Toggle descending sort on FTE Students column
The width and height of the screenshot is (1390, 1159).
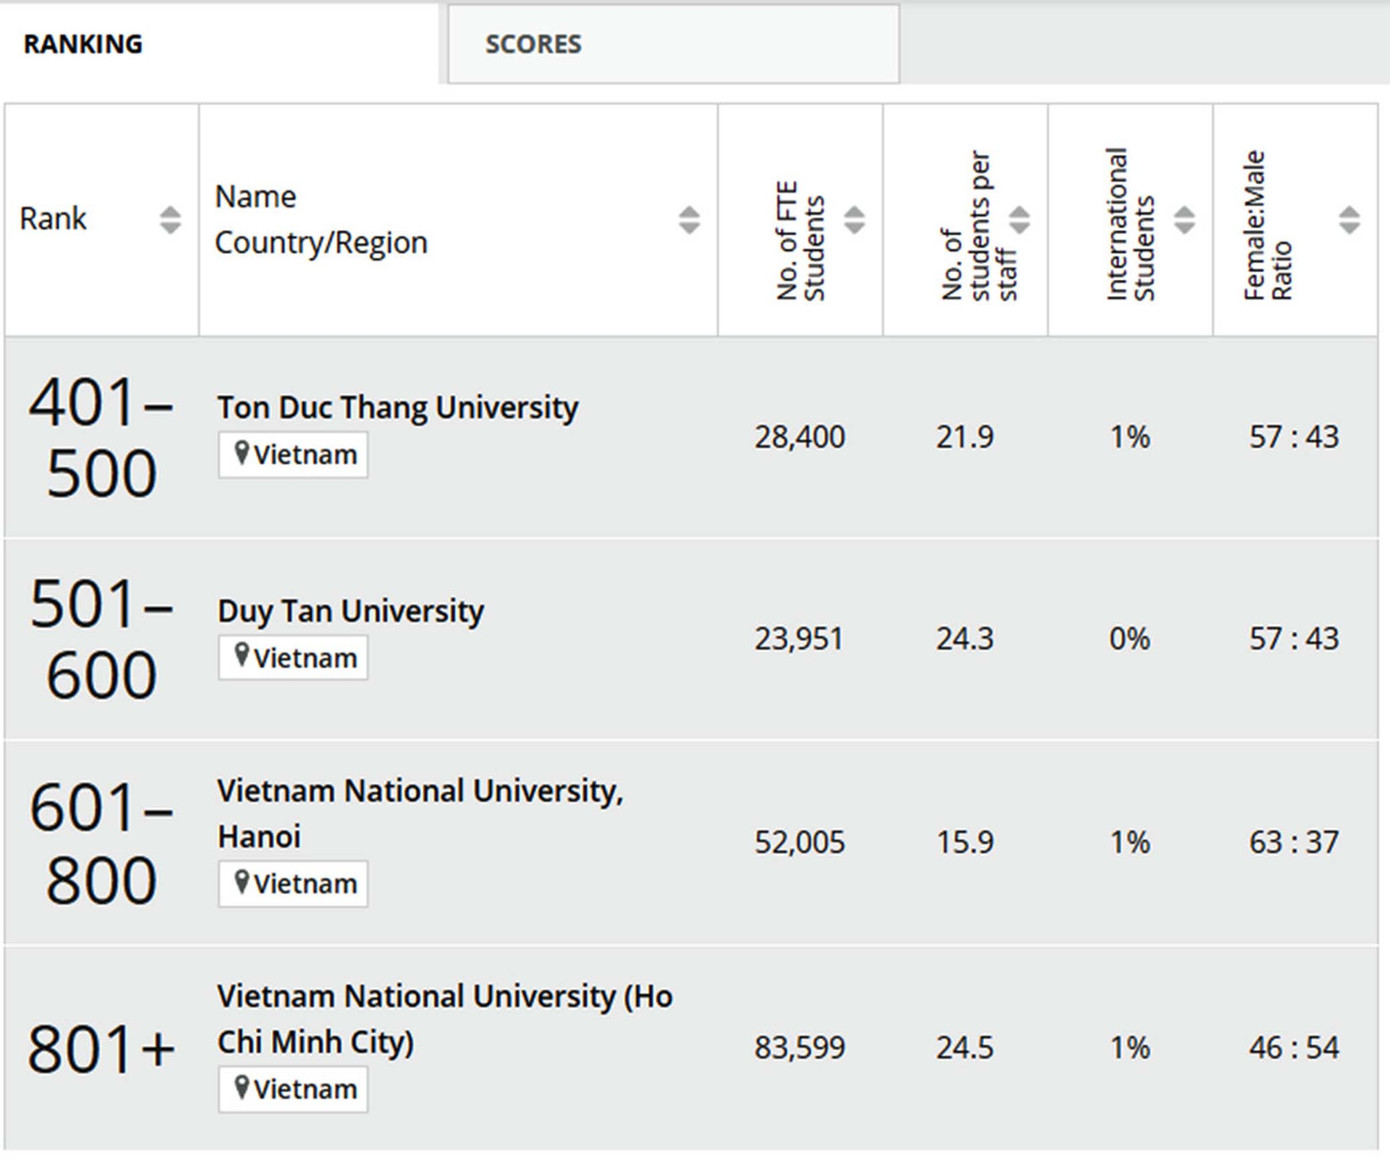coord(855,219)
